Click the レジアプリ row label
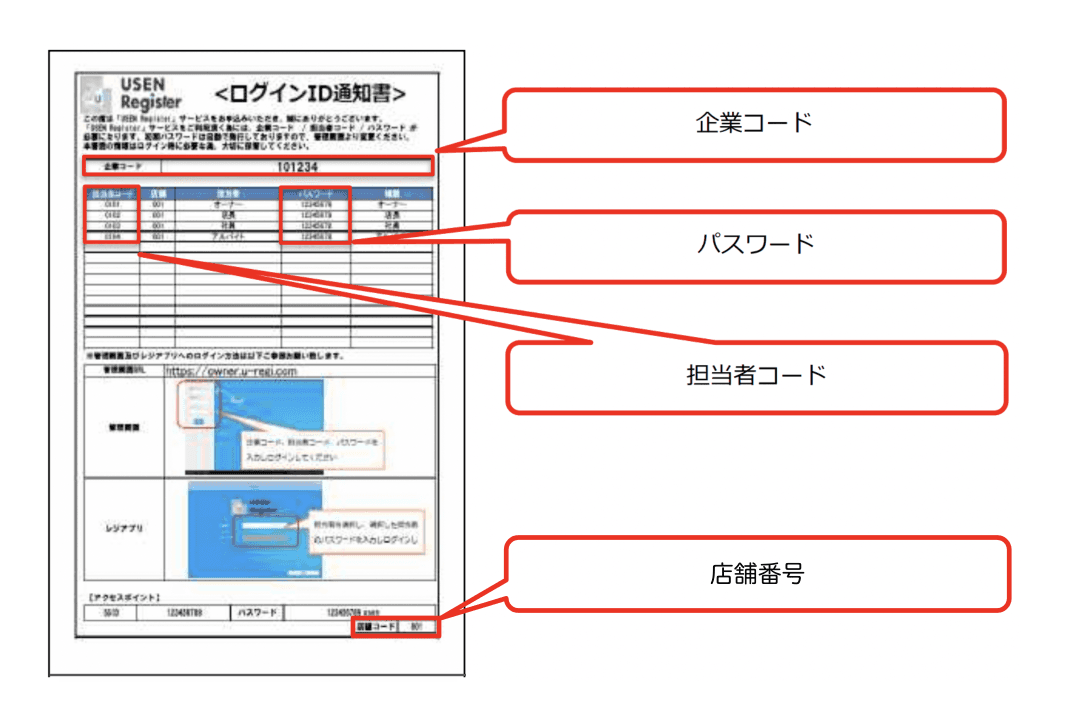The height and width of the screenshot is (725, 1069). pos(124,529)
